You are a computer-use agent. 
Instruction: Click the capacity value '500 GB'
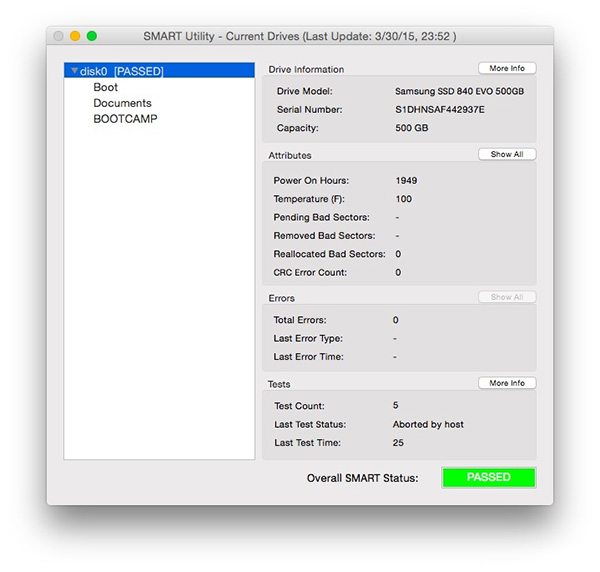click(412, 128)
